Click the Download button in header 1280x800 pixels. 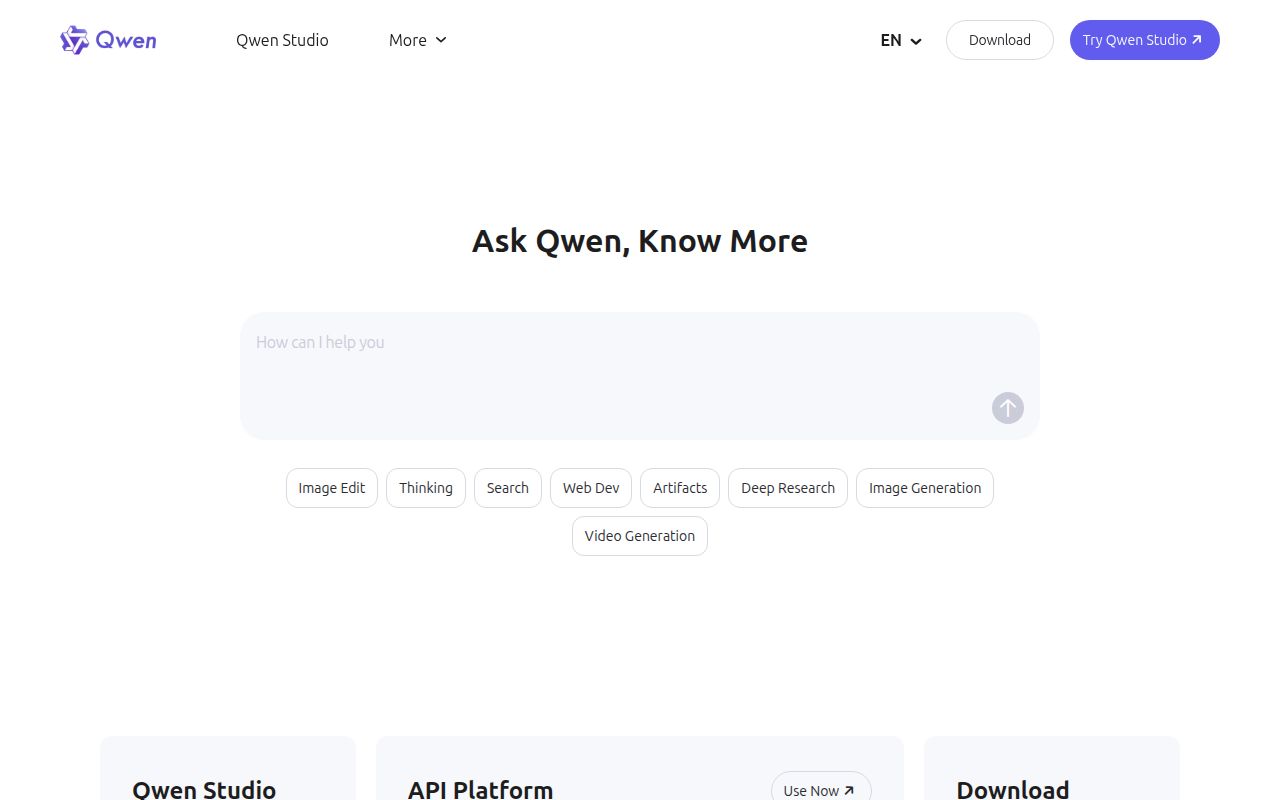(x=1000, y=40)
